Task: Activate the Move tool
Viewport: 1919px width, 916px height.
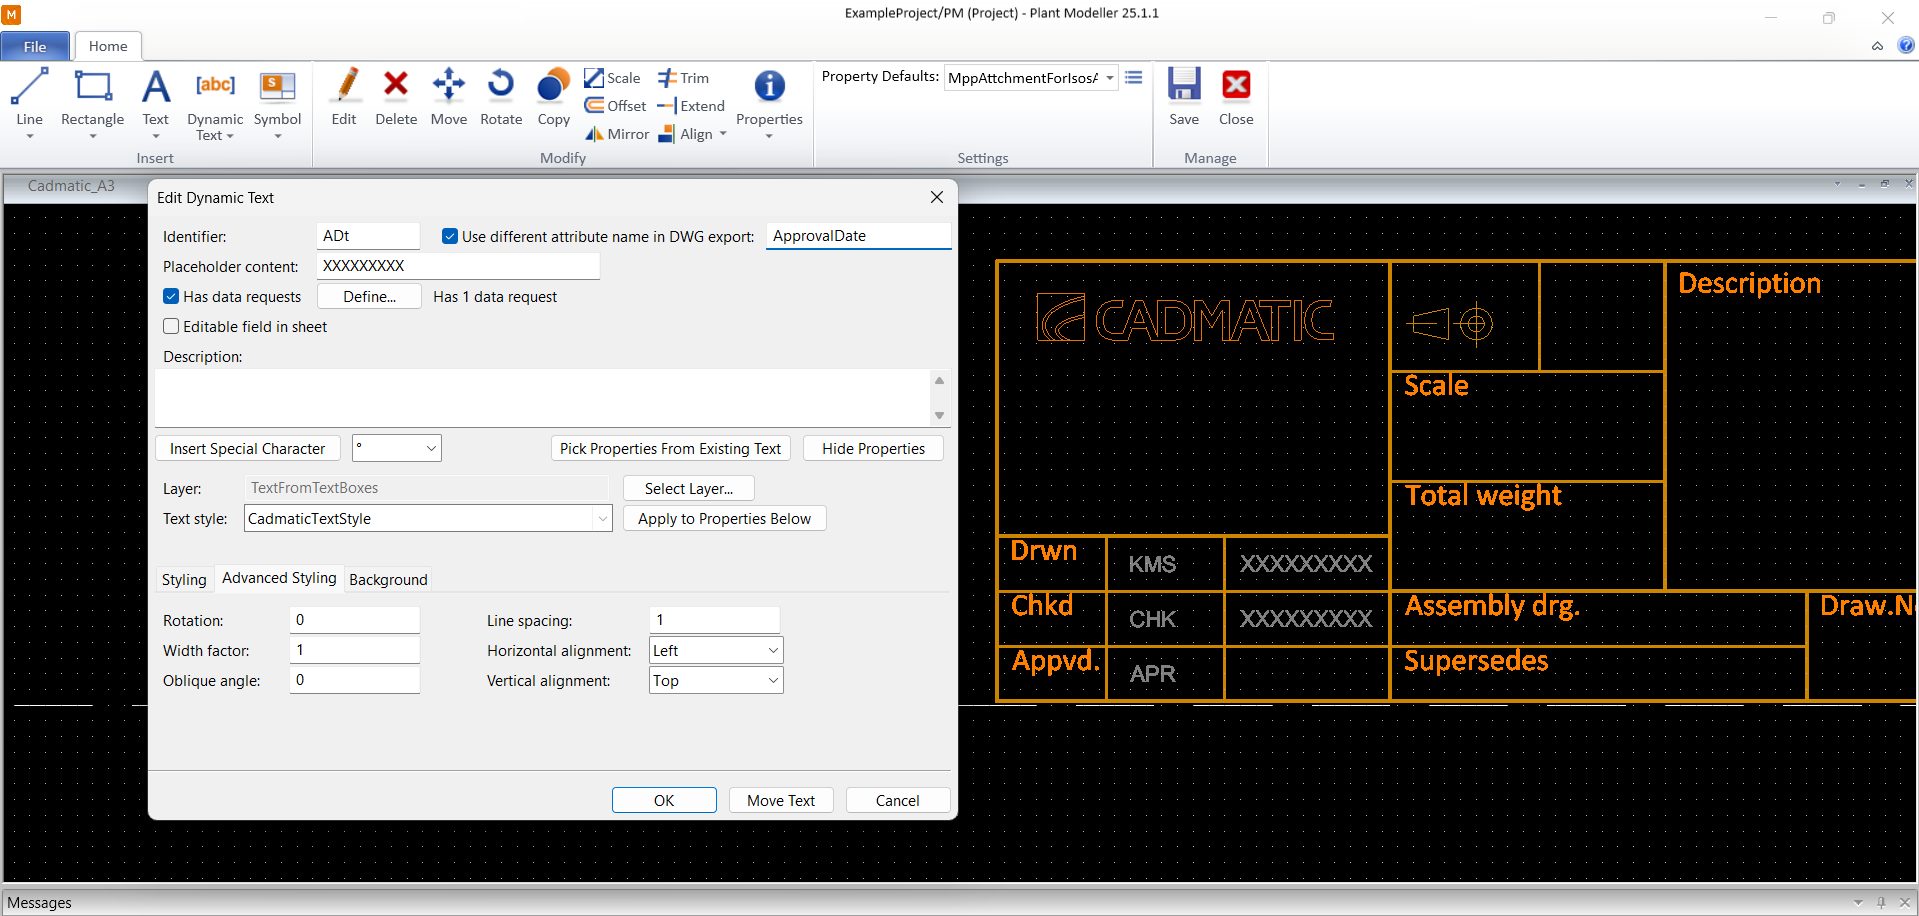Action: point(449,97)
